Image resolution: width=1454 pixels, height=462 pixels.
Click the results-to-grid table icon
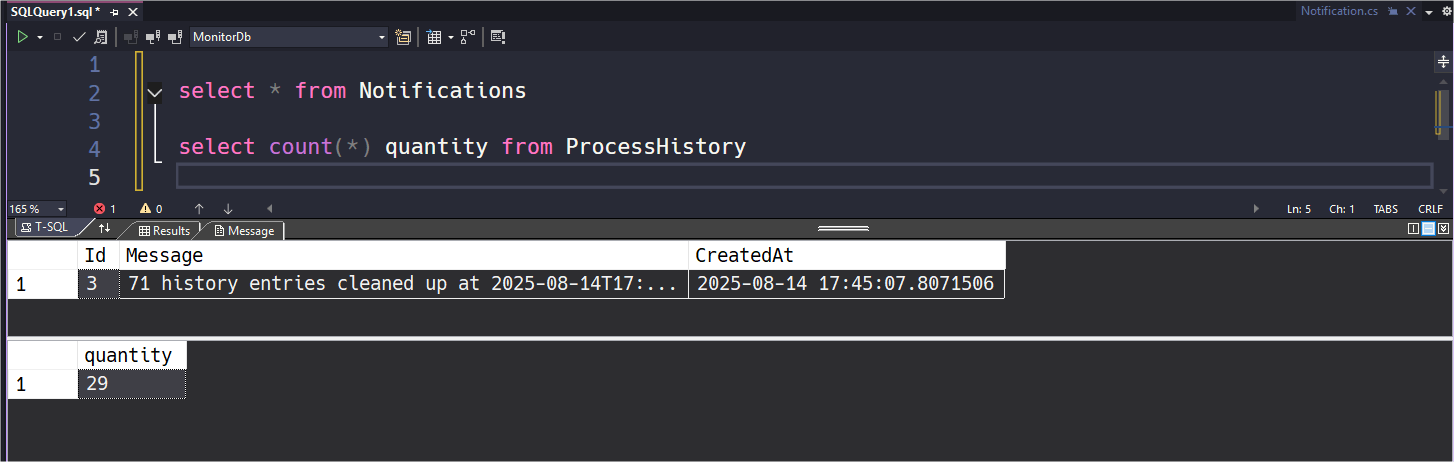pyautogui.click(x=434, y=37)
